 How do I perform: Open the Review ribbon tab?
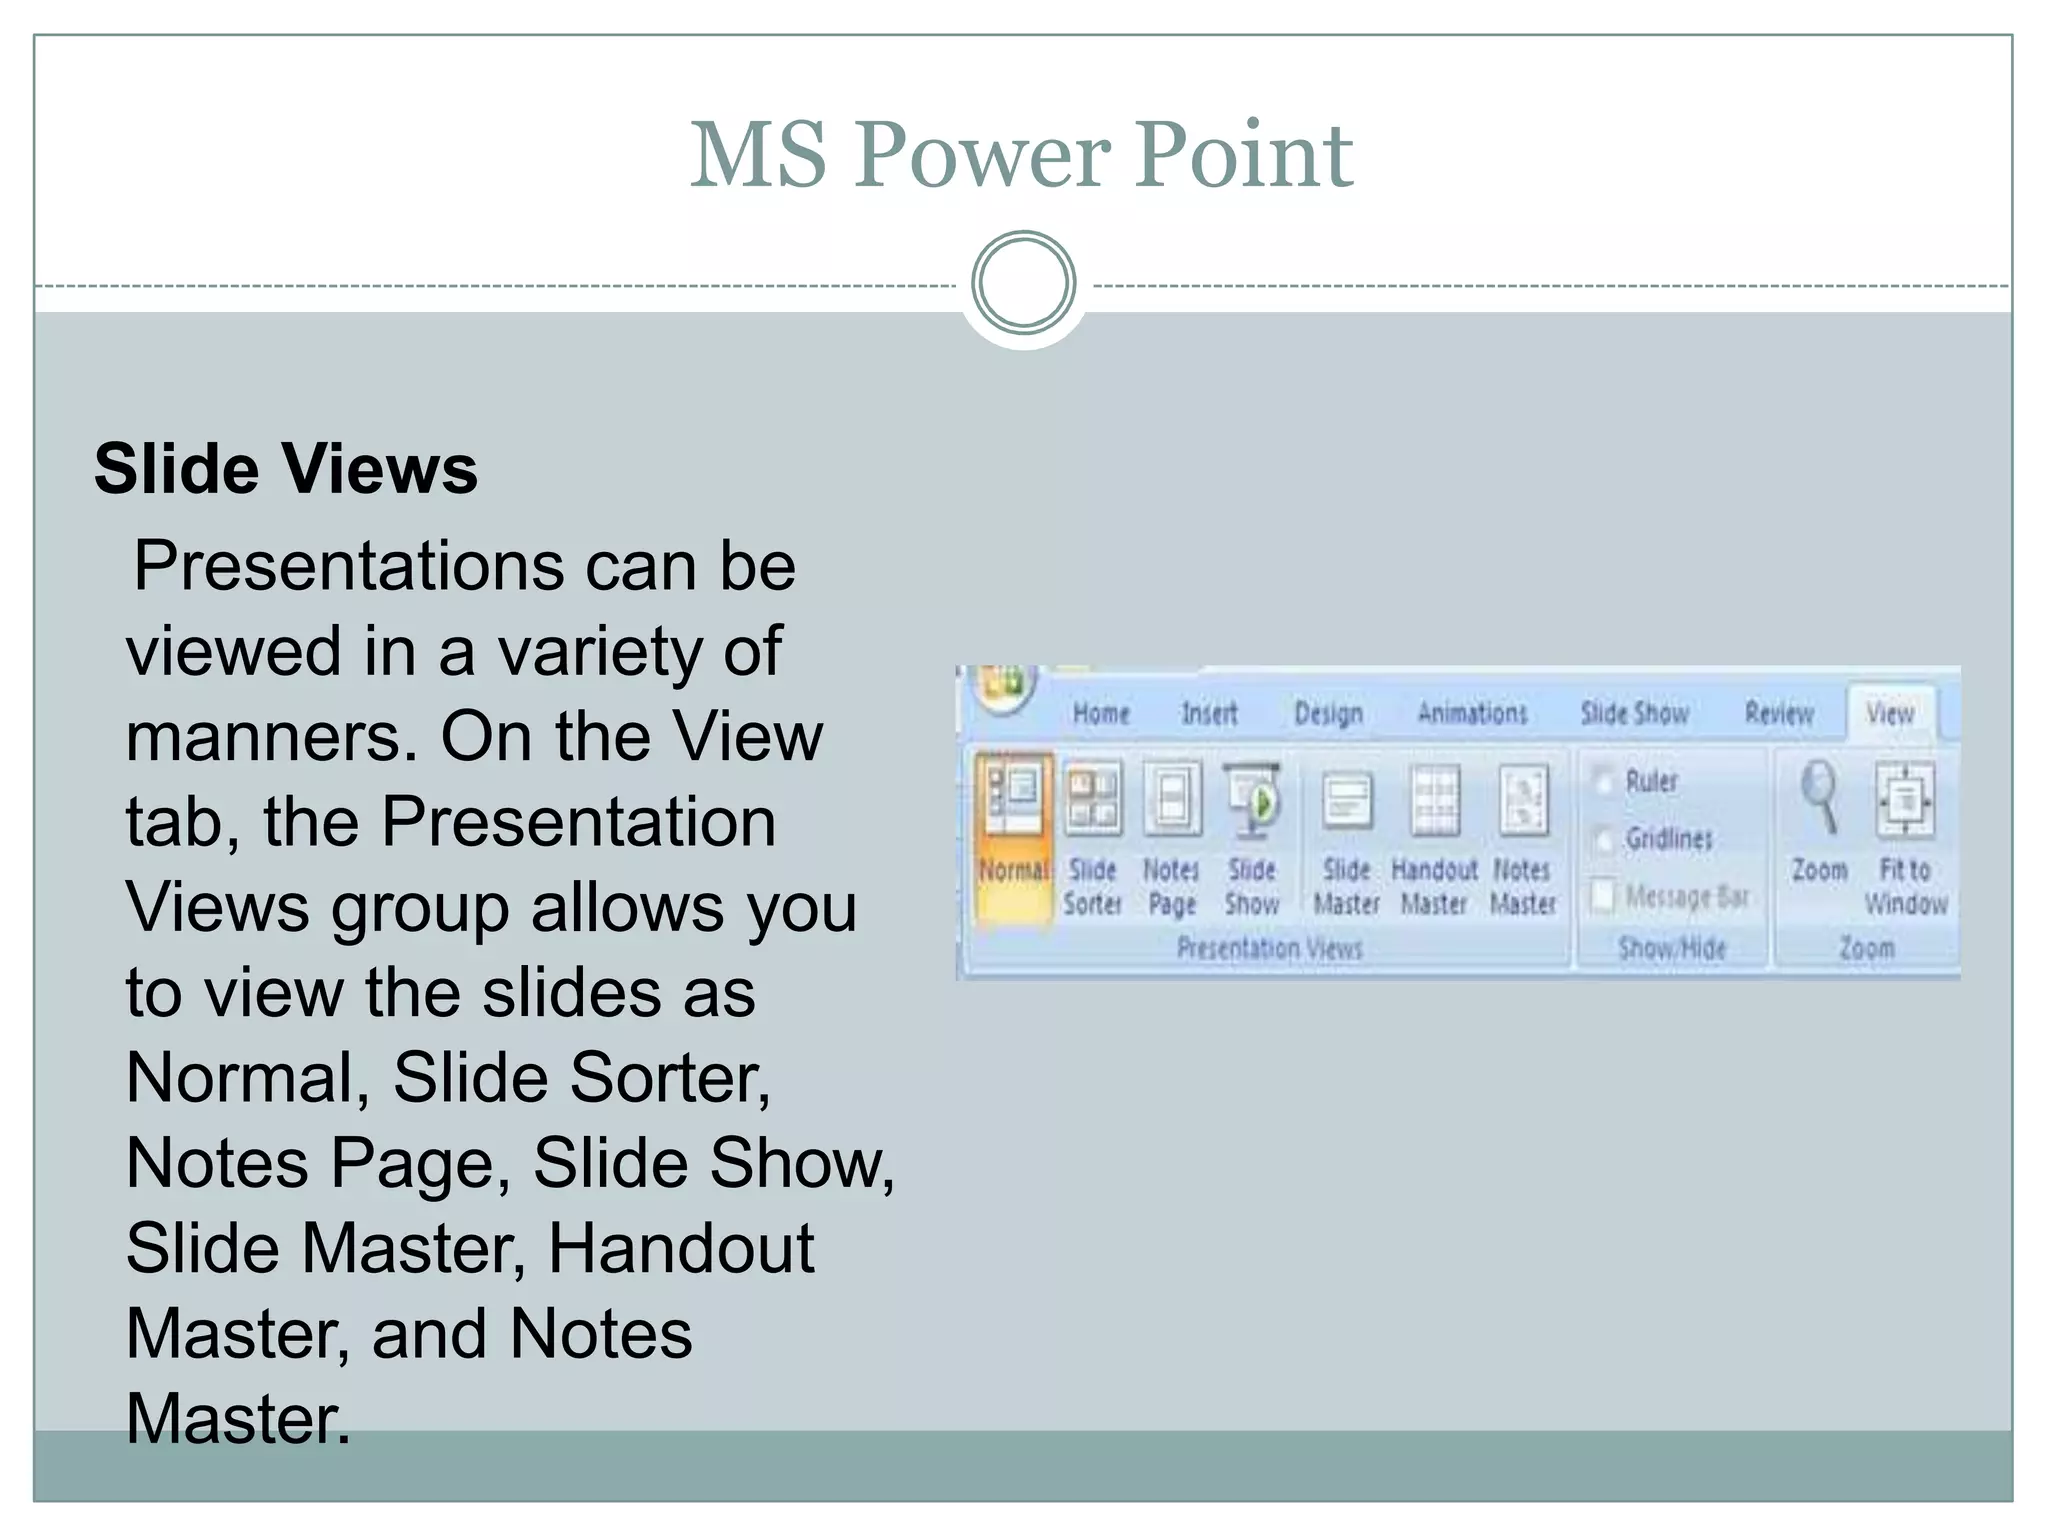[x=1779, y=713]
